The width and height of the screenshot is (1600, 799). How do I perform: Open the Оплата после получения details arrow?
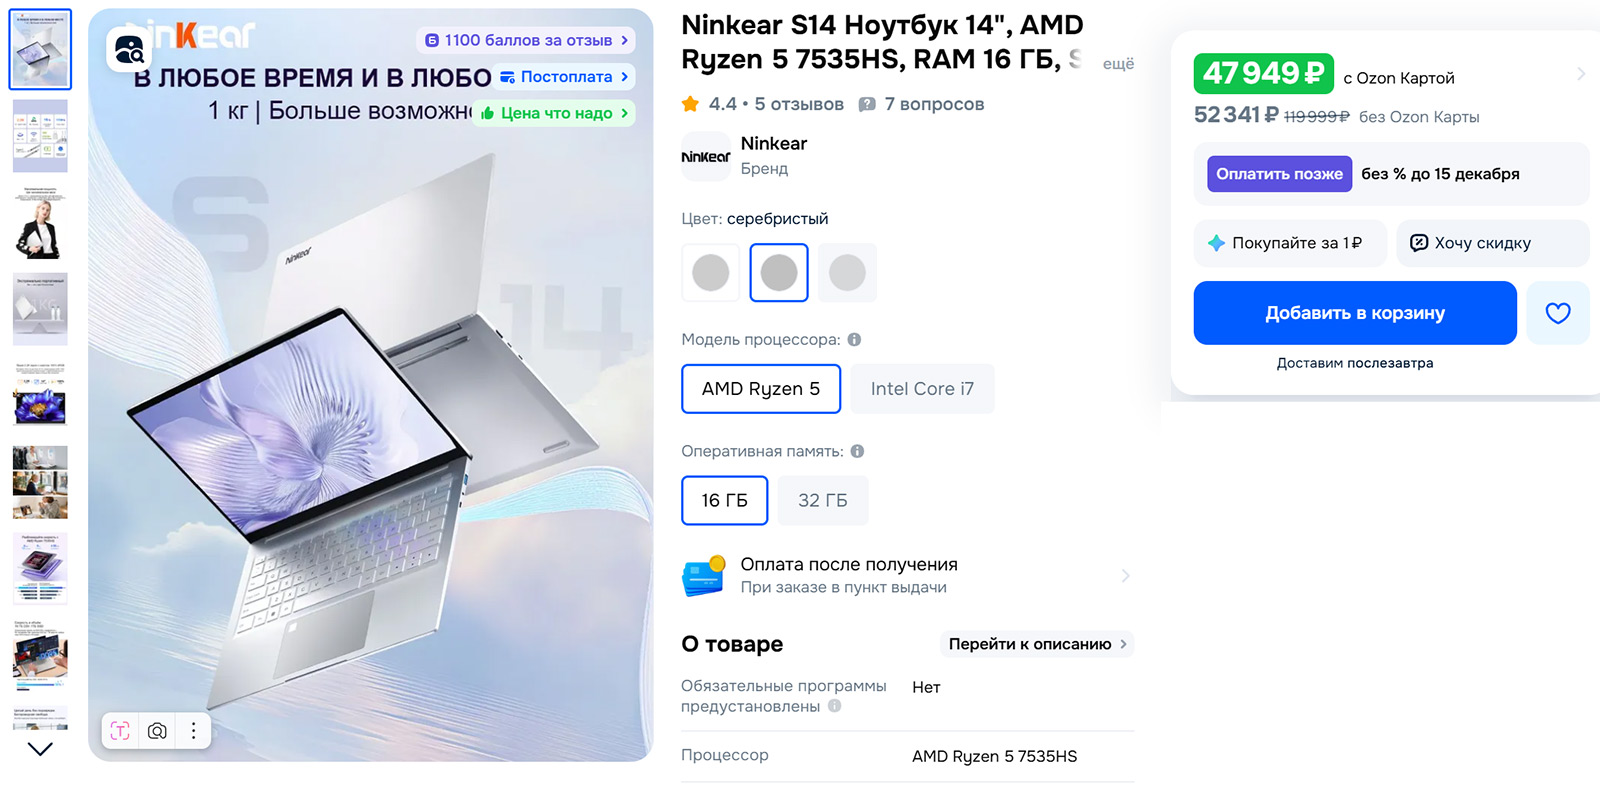pos(1125,576)
